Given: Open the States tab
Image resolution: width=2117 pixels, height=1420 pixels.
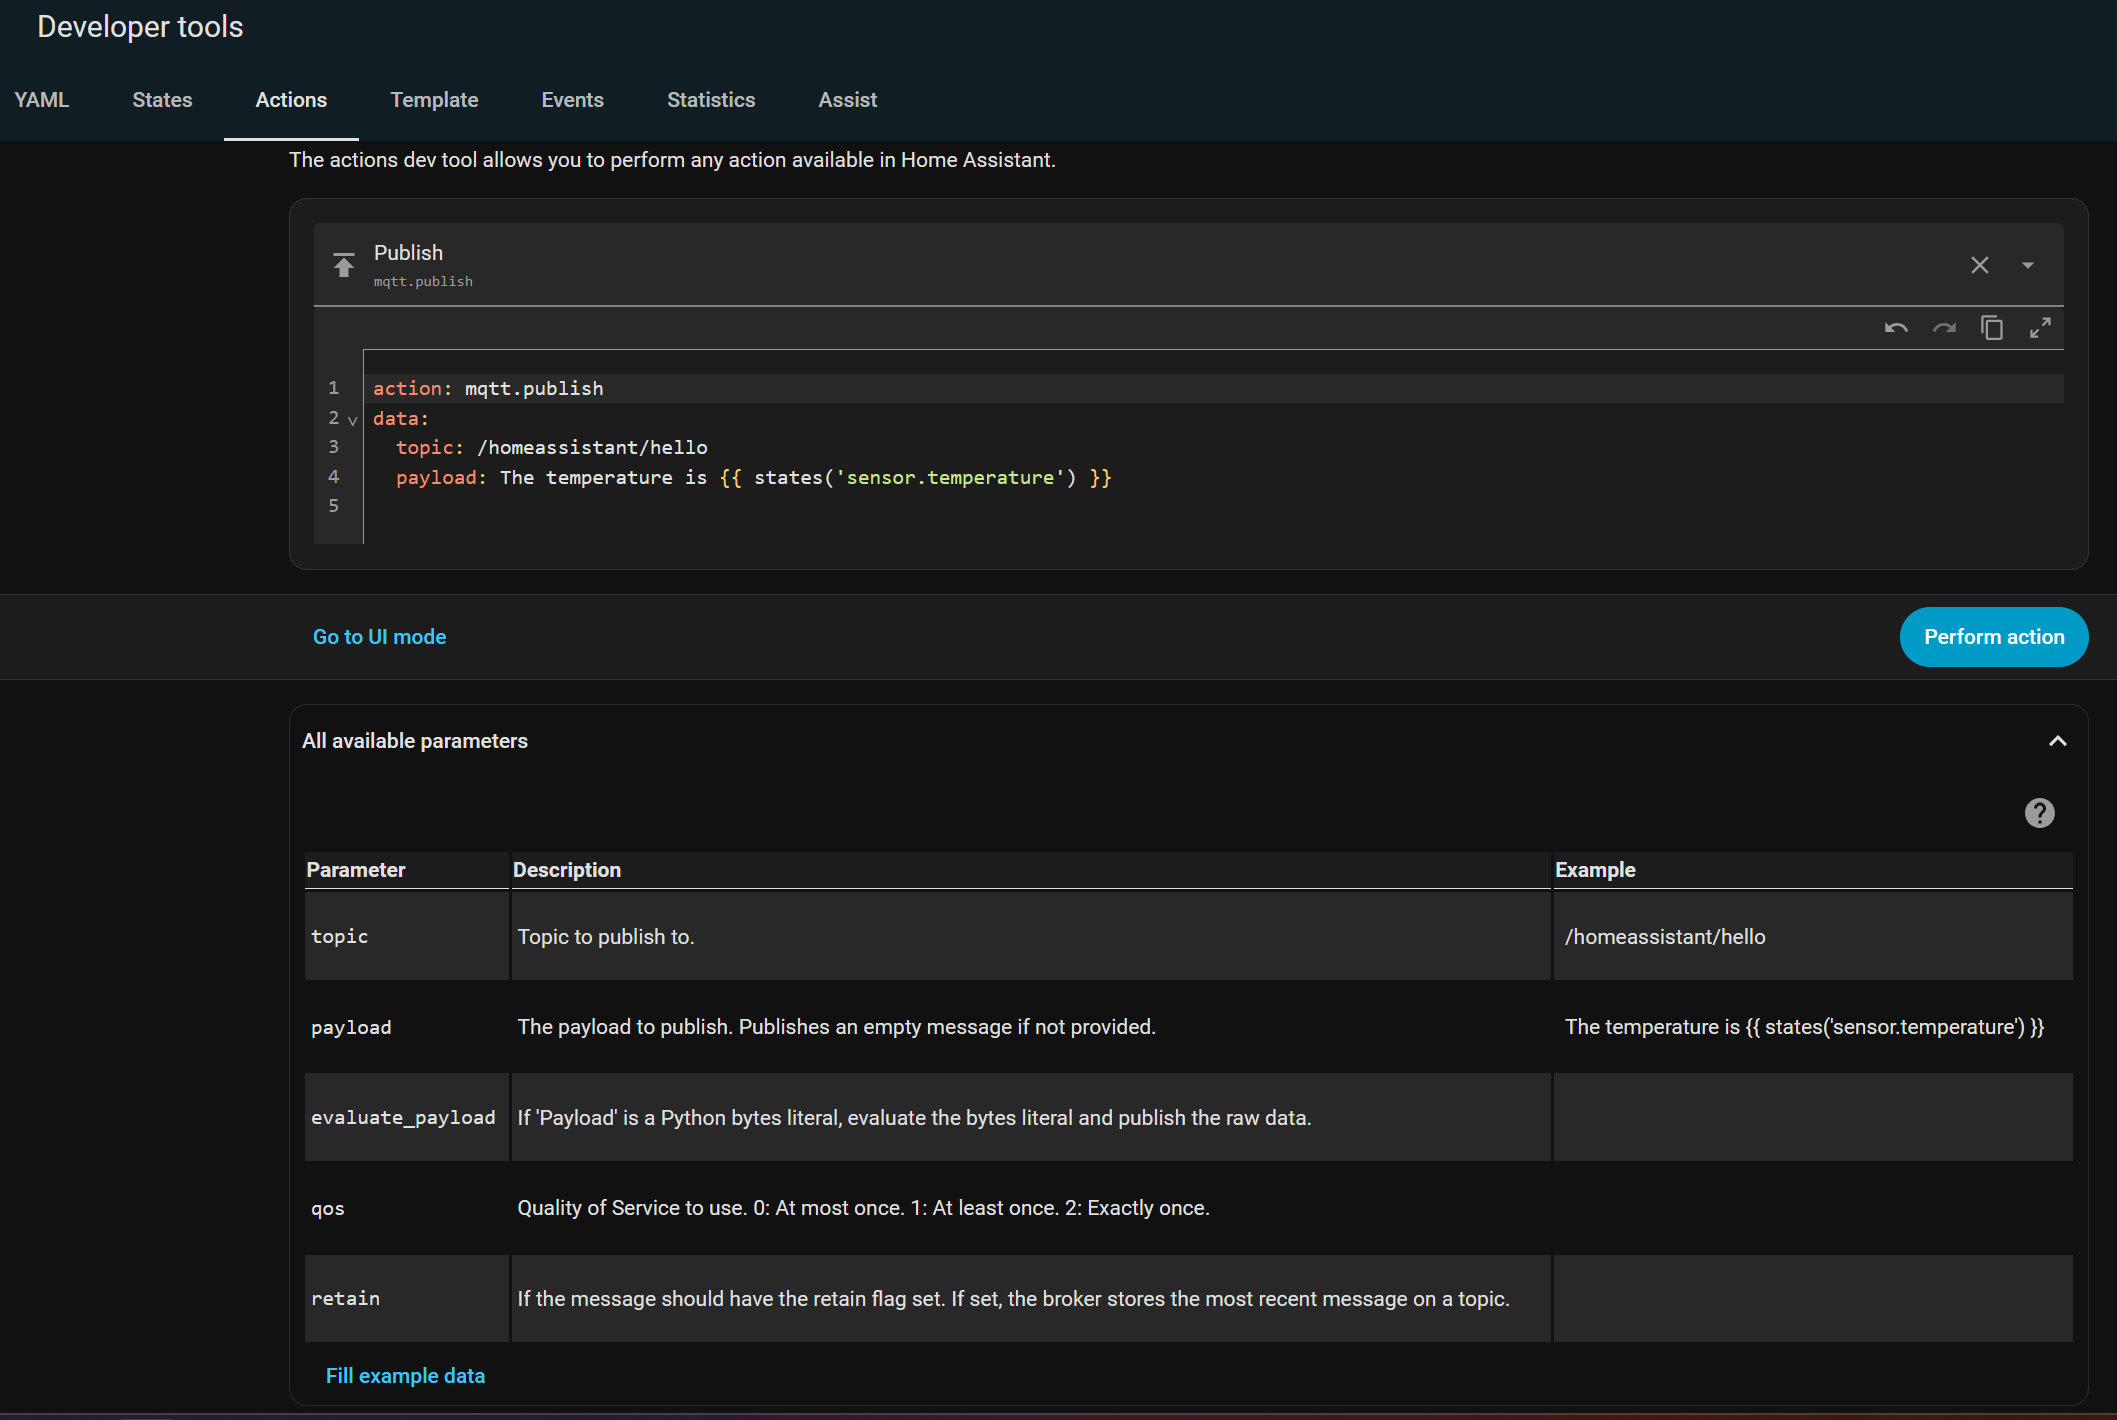Looking at the screenshot, I should tap(162, 100).
